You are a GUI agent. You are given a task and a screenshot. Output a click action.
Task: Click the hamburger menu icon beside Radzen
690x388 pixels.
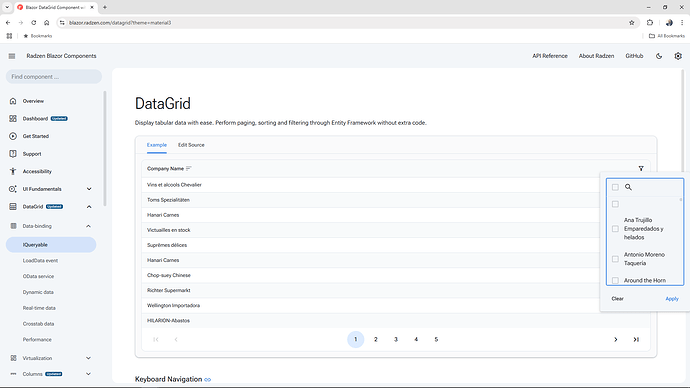click(12, 56)
